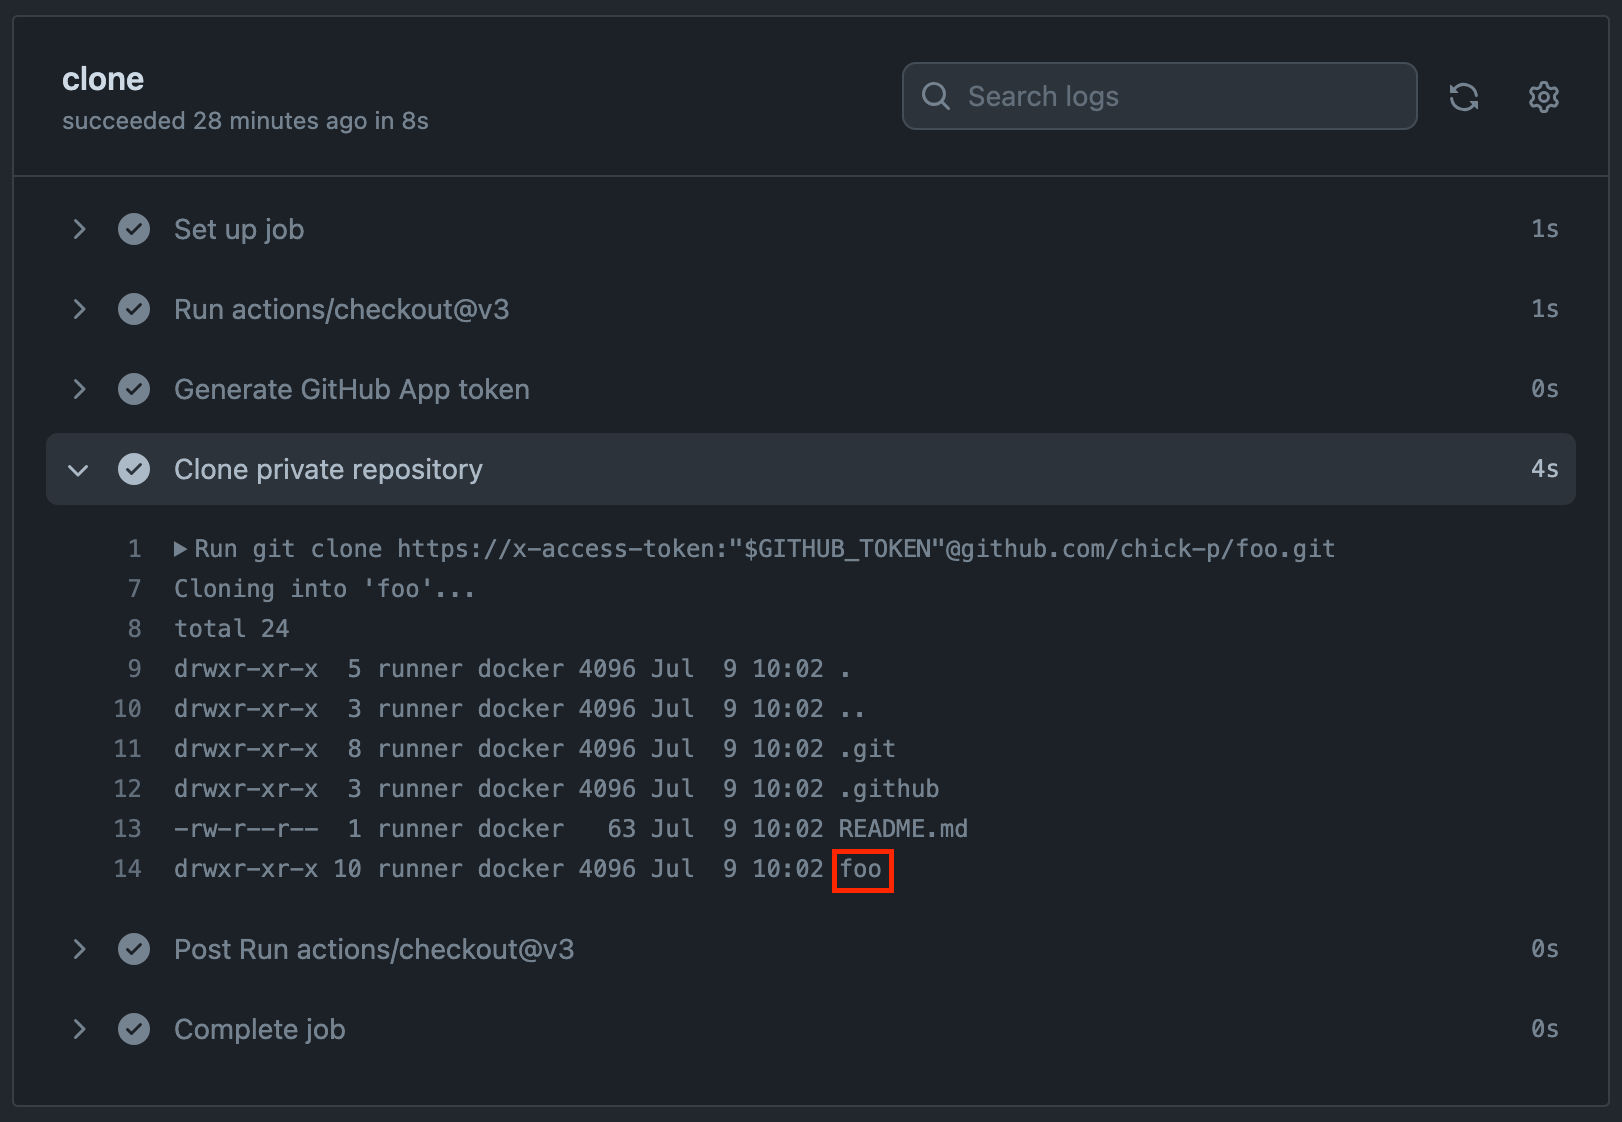Click check icon beside Post Run actions/checkout@v3
1622x1122 pixels.
tap(134, 949)
